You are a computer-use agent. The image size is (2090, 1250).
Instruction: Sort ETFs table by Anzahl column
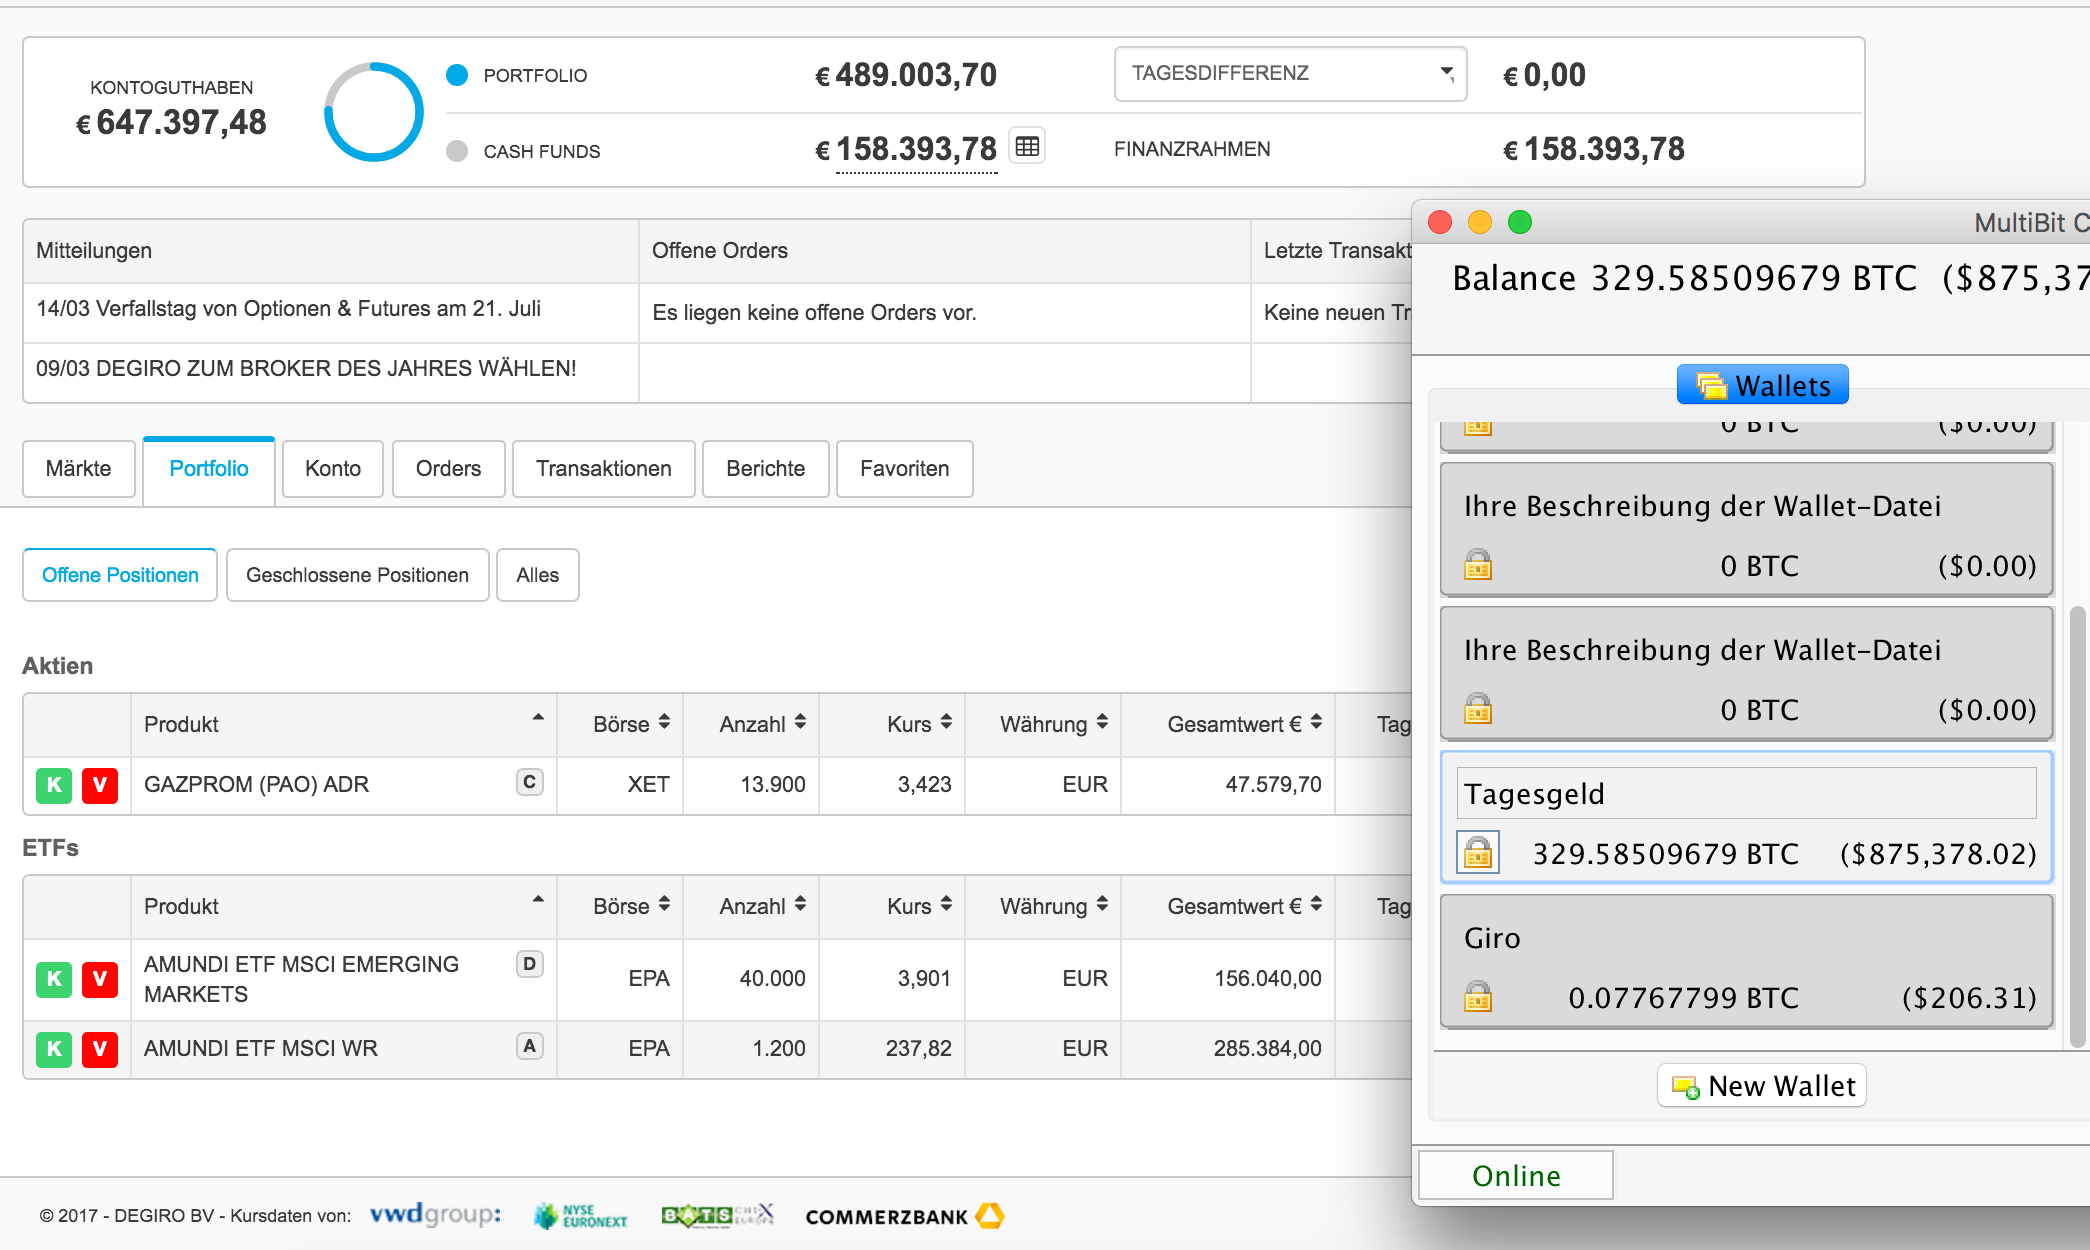[762, 906]
